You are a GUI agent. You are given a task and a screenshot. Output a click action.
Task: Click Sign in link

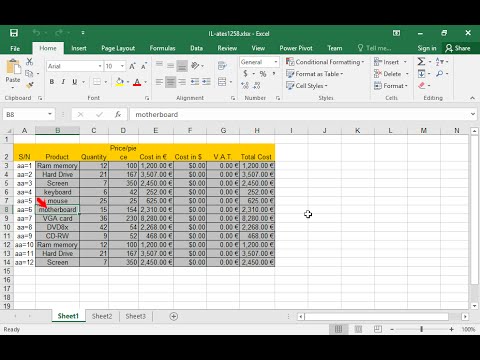point(427,48)
